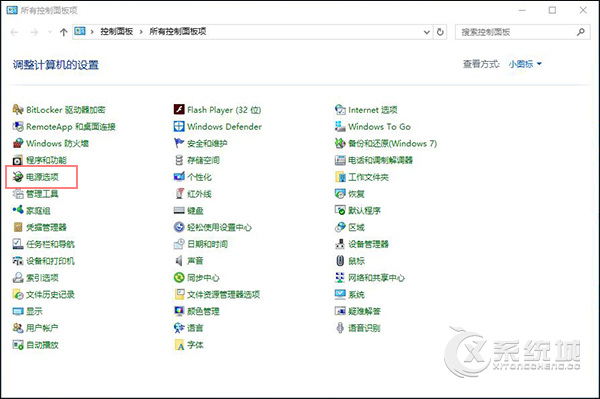This screenshot has height=399, width=600.
Task: Click the Windows To Go icon
Action: click(x=340, y=127)
